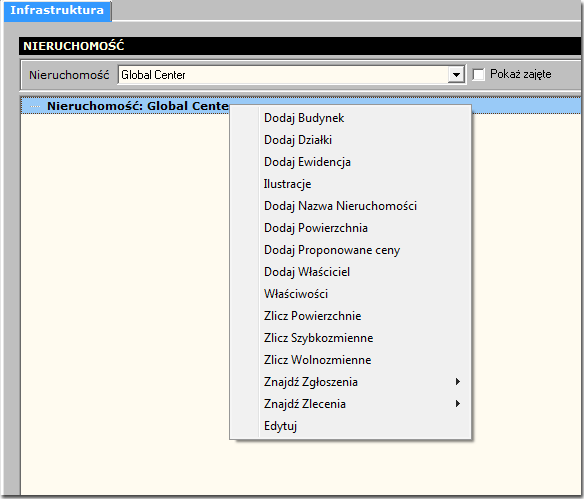
Task: Open the Nieruchomość dropdown arrow
Action: tap(456, 75)
